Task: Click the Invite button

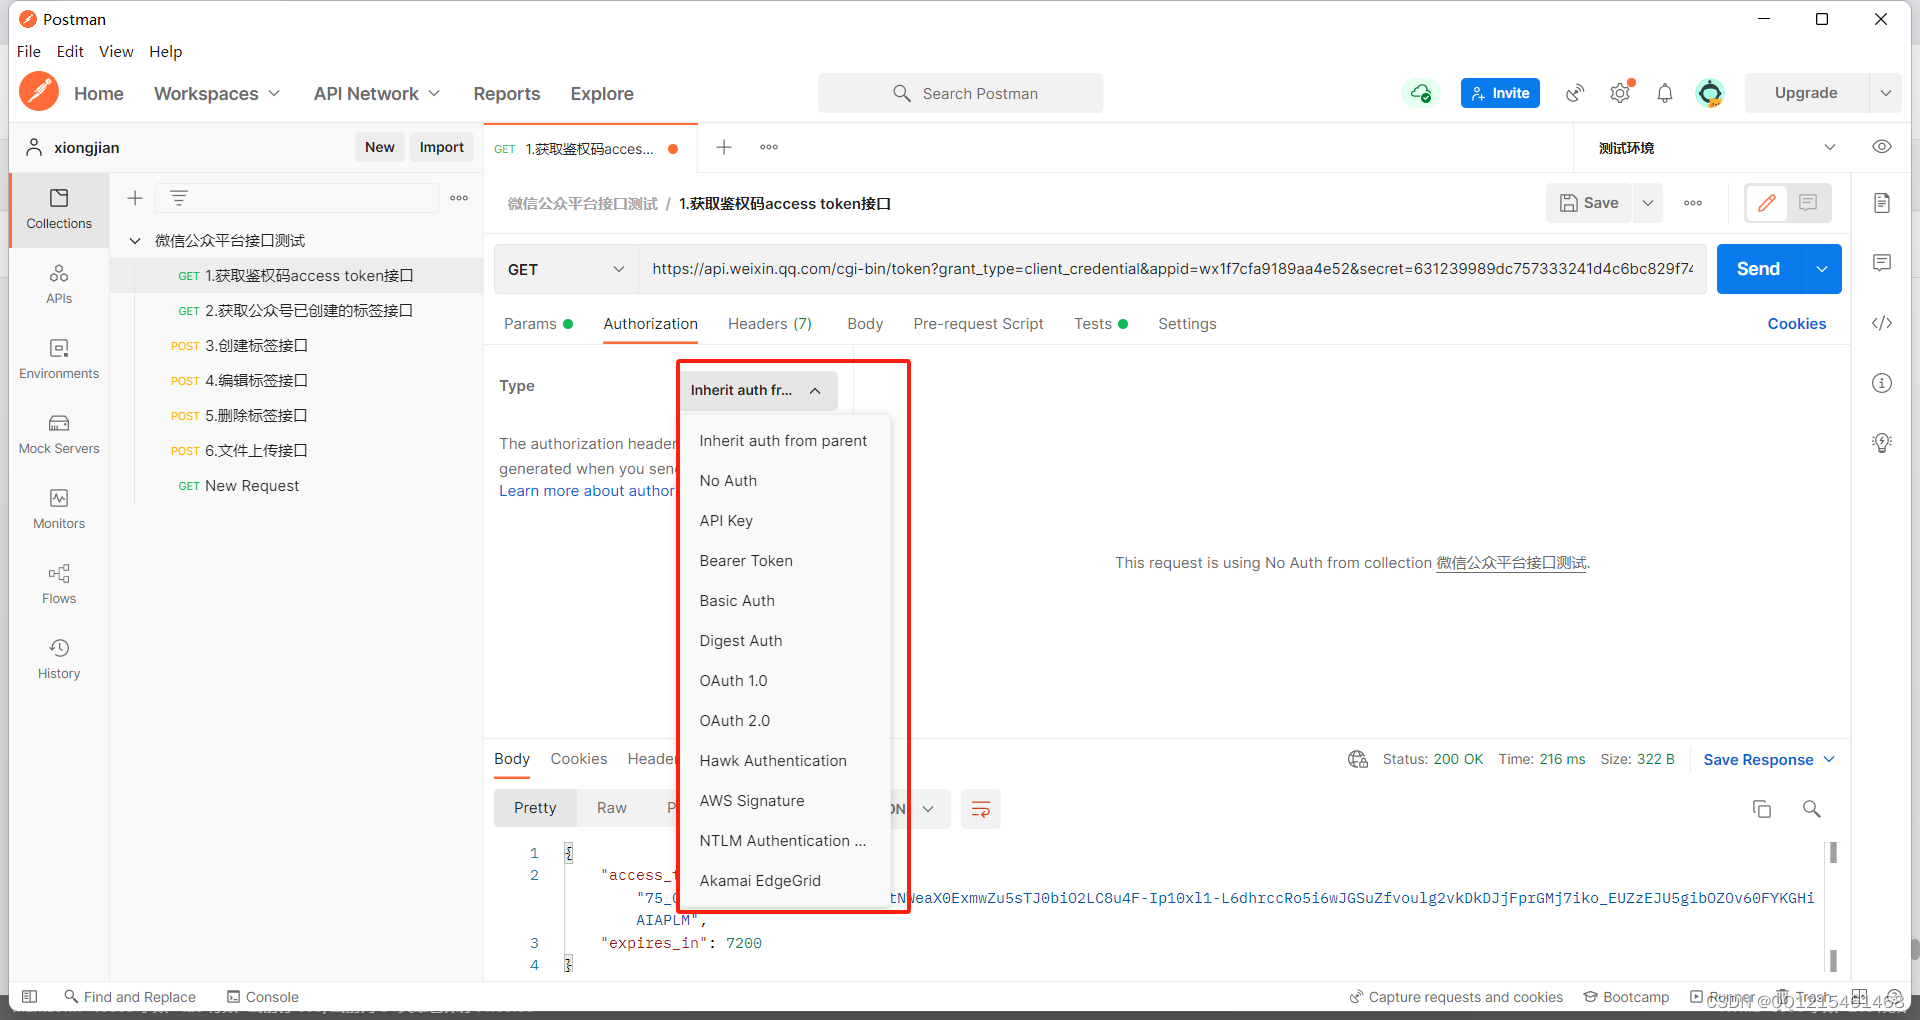Action: 1500,93
